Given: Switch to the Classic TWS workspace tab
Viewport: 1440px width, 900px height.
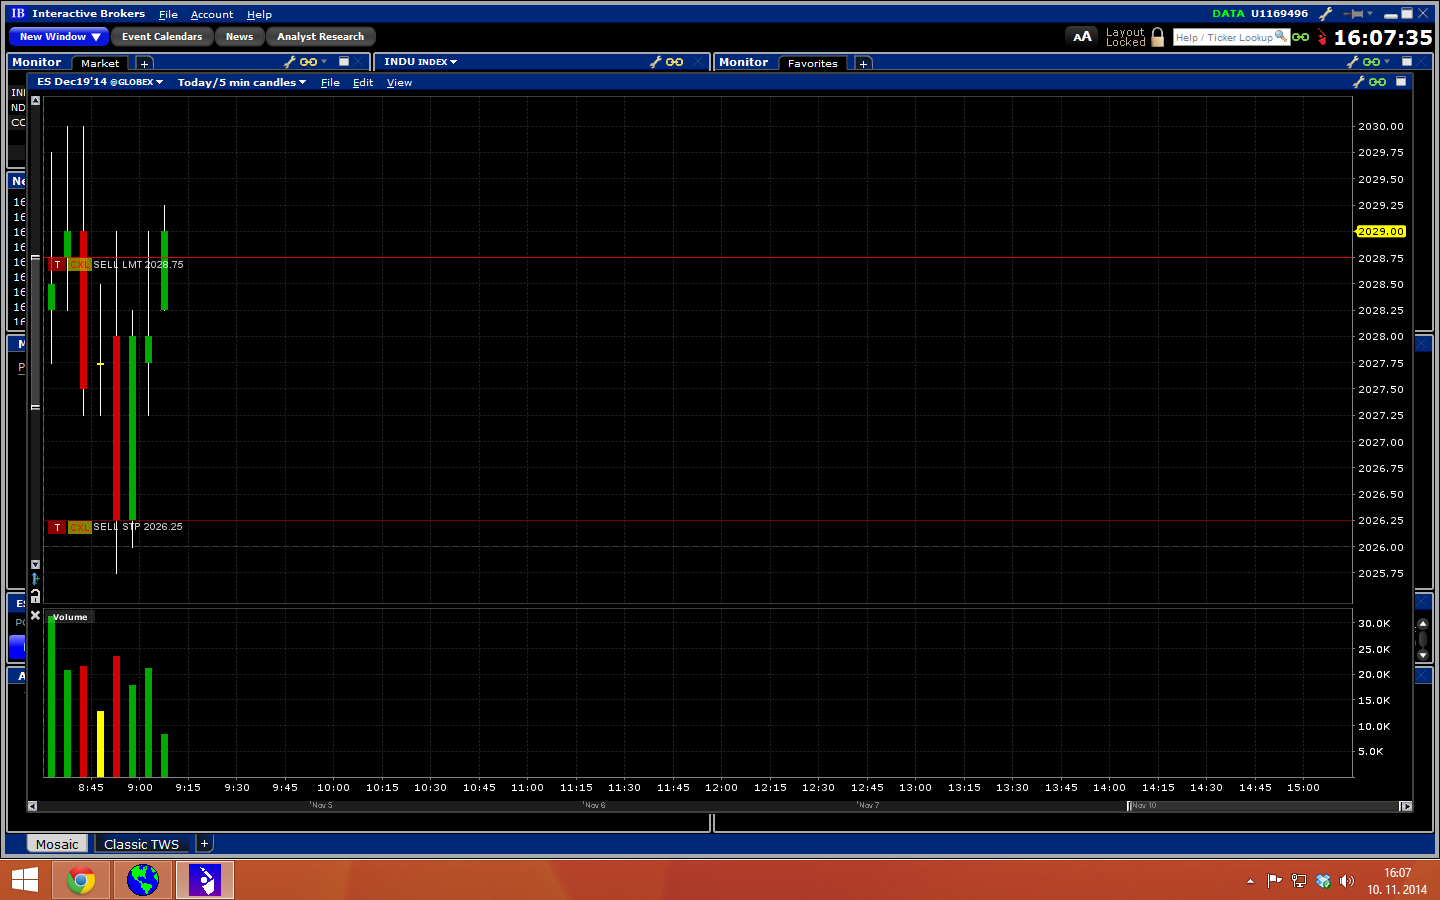Looking at the screenshot, I should click(x=141, y=844).
